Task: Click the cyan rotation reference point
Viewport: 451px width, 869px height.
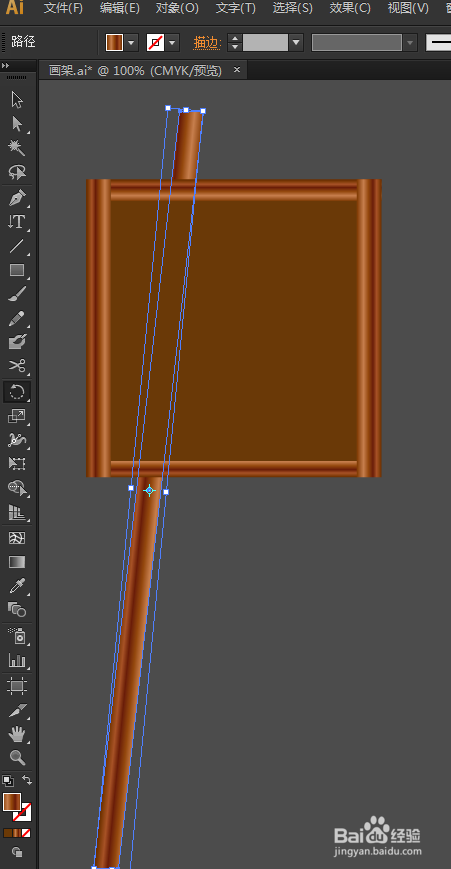Action: coord(149,490)
